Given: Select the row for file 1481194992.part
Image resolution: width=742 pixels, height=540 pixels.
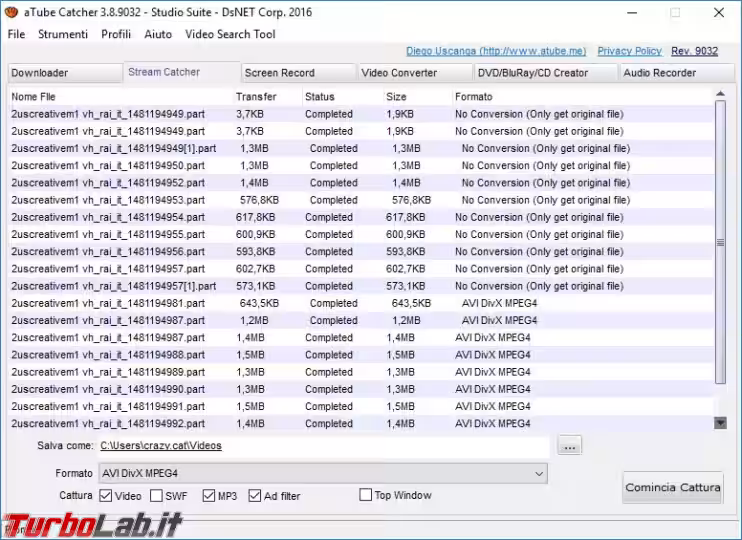Looking at the screenshot, I should click(361, 424).
